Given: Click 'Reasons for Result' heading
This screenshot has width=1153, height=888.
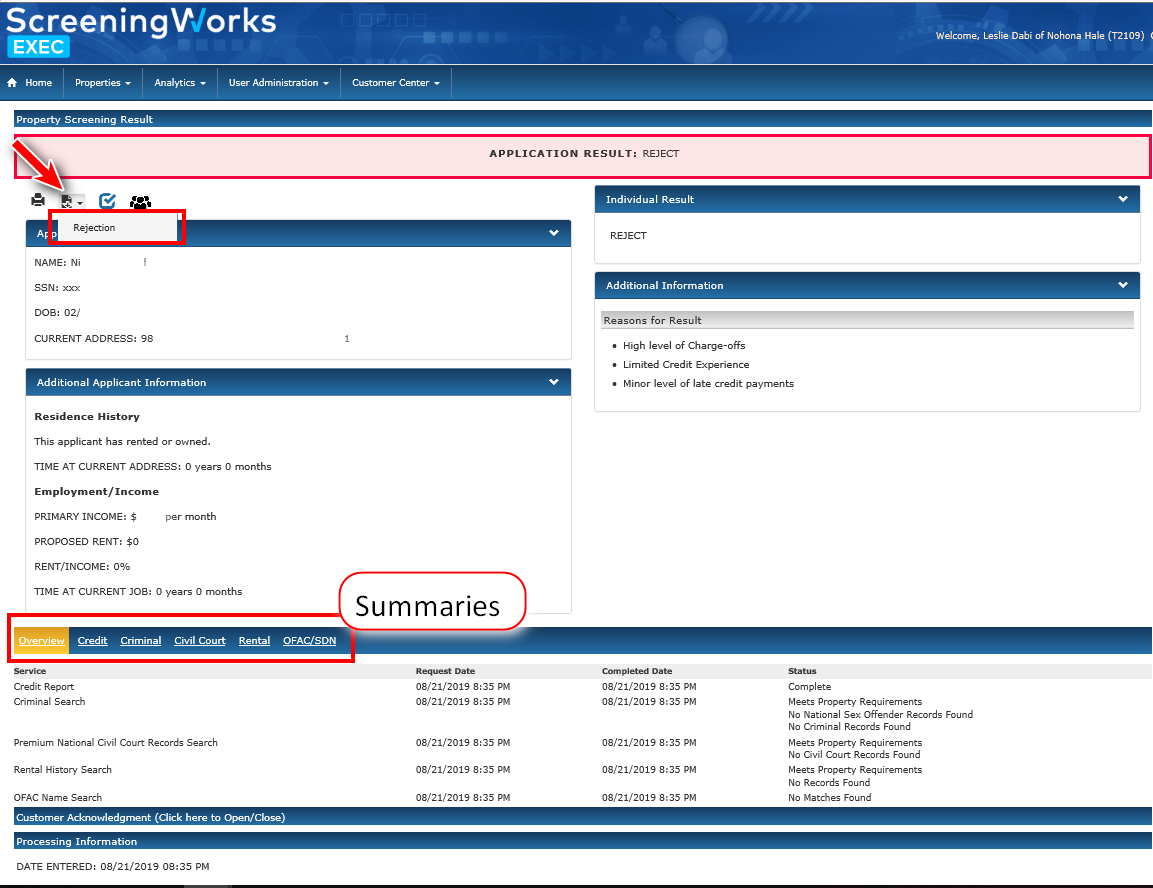Looking at the screenshot, I should point(652,321).
